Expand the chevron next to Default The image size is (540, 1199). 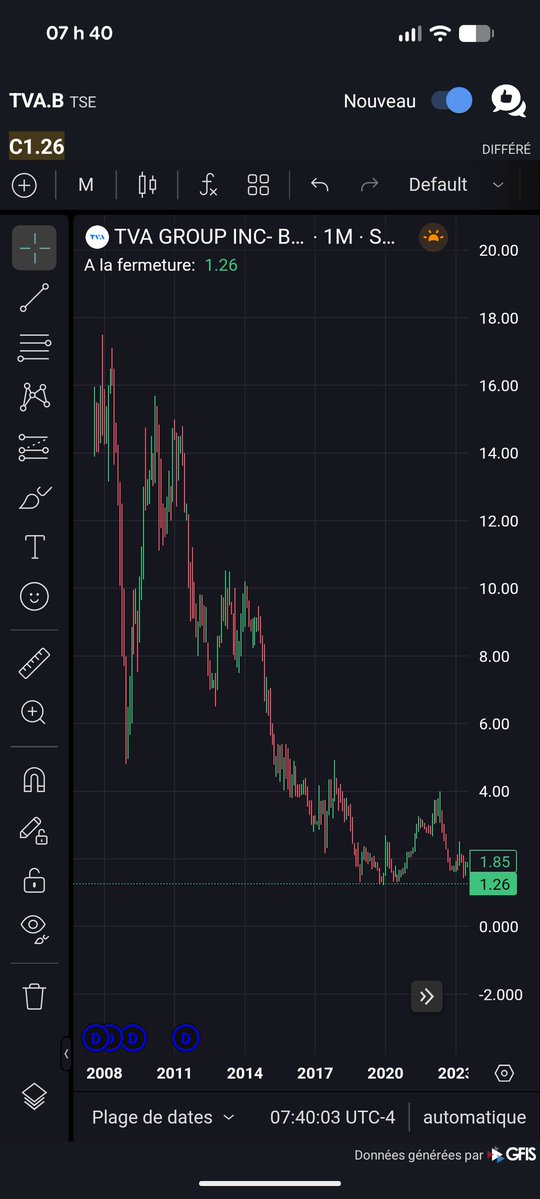(x=498, y=185)
